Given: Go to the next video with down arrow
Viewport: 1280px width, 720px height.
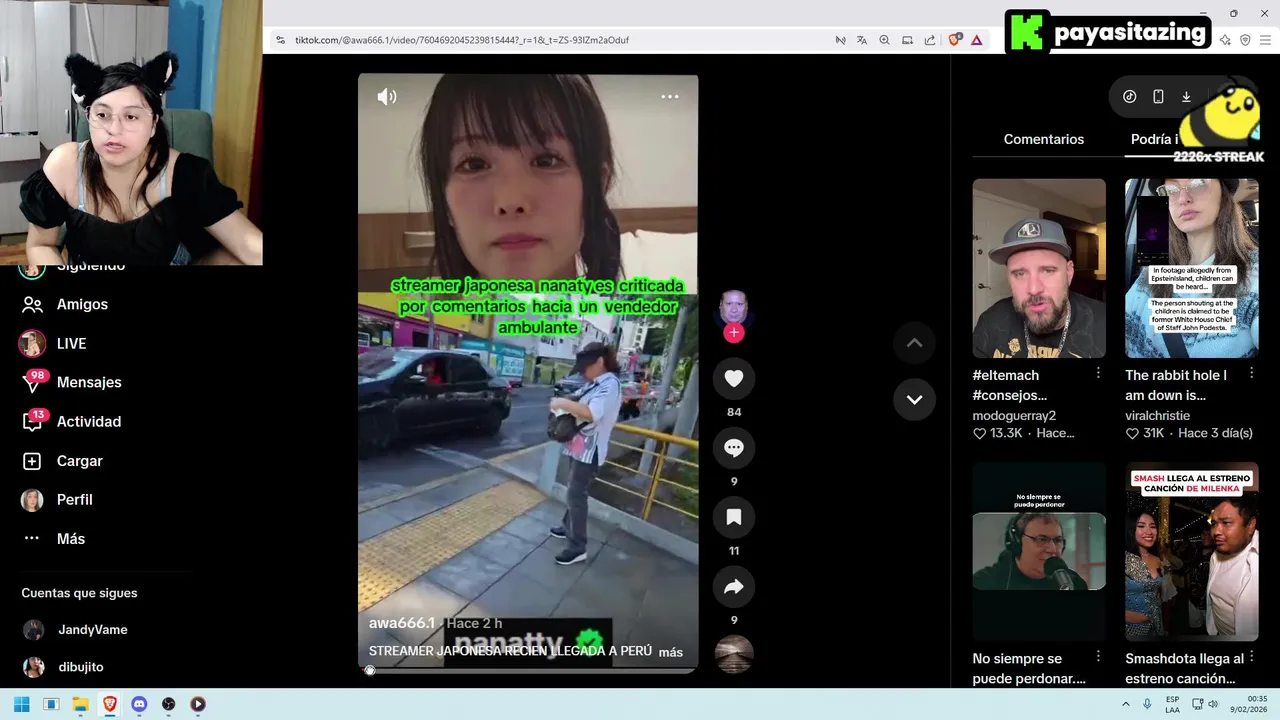Looking at the screenshot, I should coord(914,399).
